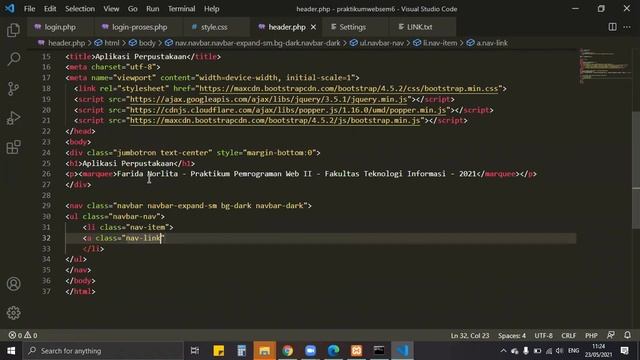Viewport: 640px width, 360px height.
Task: Open Google Chrome from the taskbar
Action: coord(287,351)
